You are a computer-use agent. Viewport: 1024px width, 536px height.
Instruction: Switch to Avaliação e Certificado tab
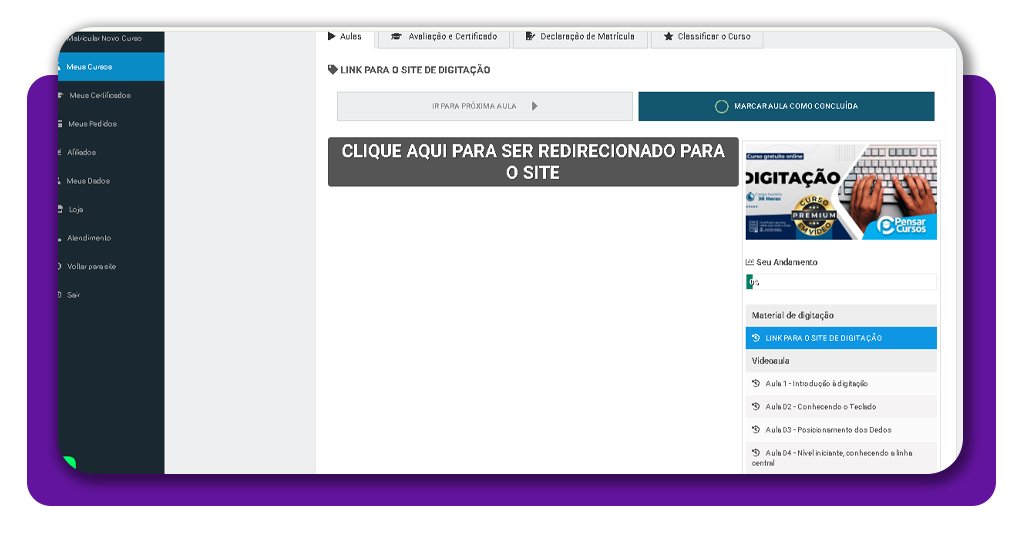coord(444,37)
